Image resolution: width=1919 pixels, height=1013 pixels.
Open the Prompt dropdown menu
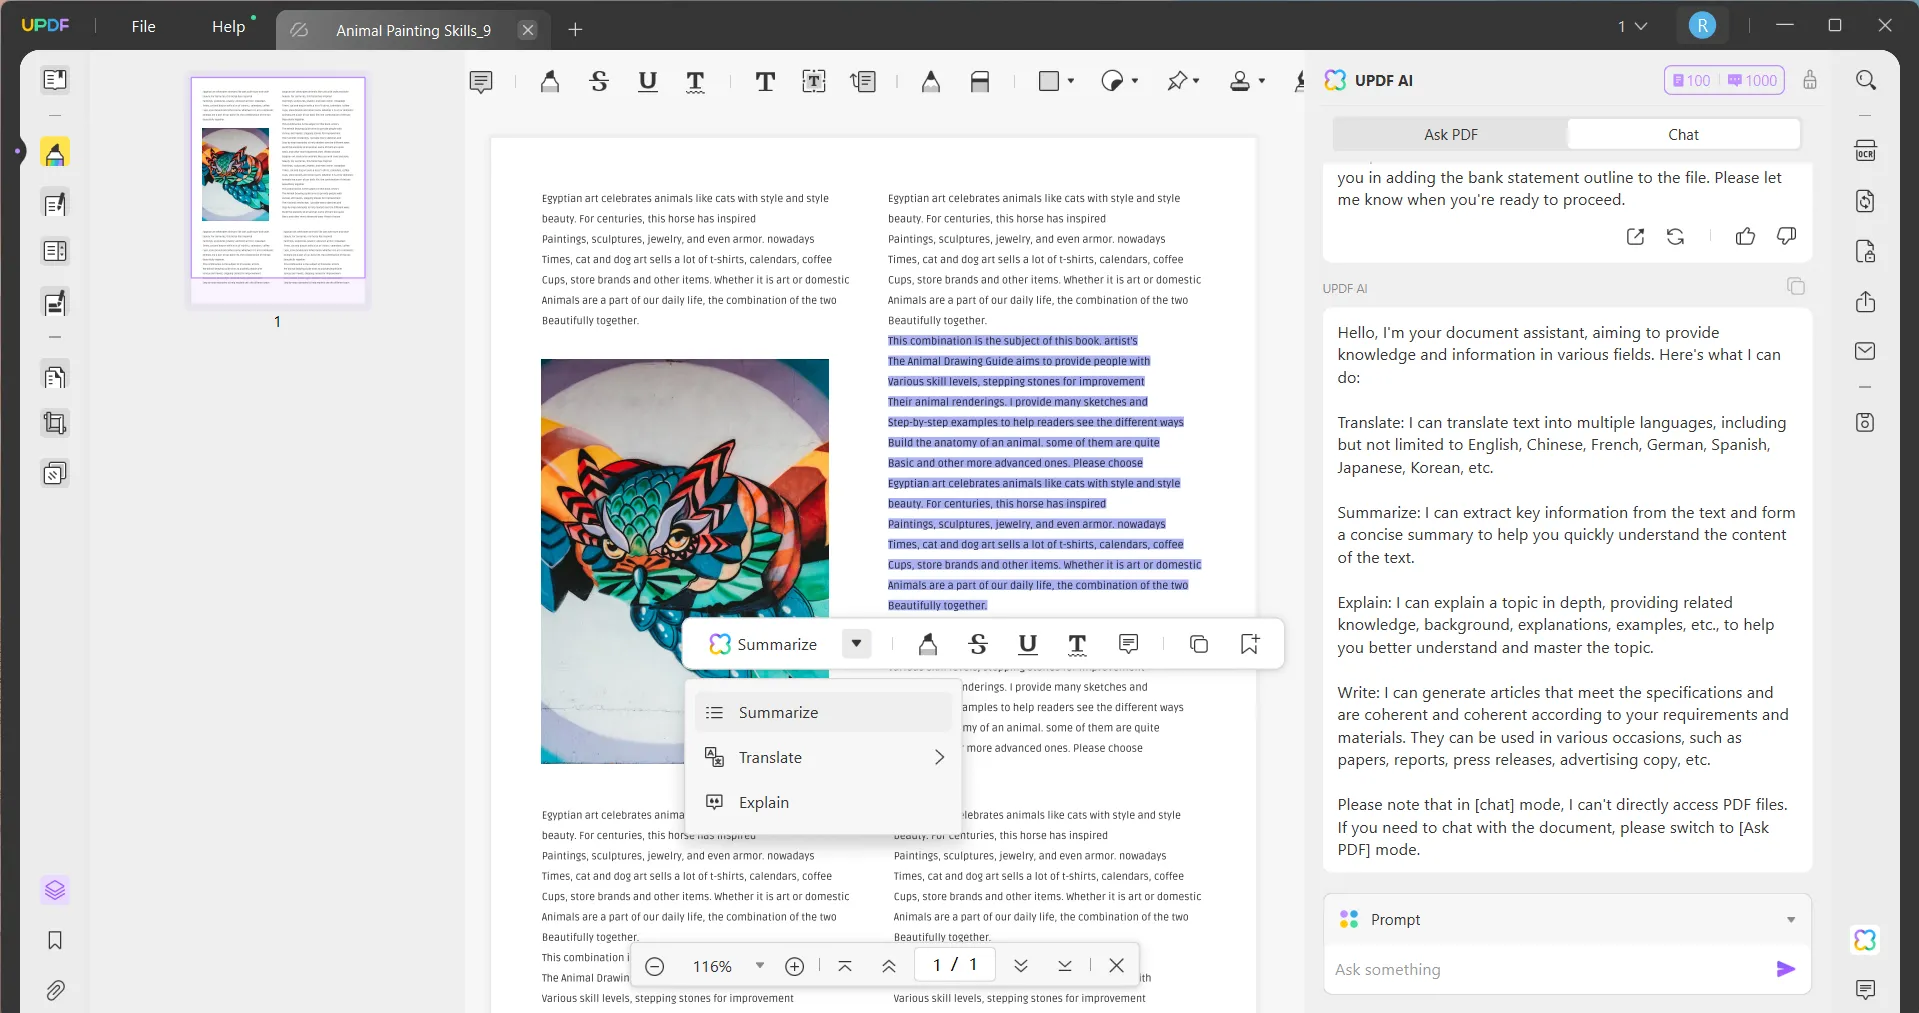pyautogui.click(x=1790, y=920)
